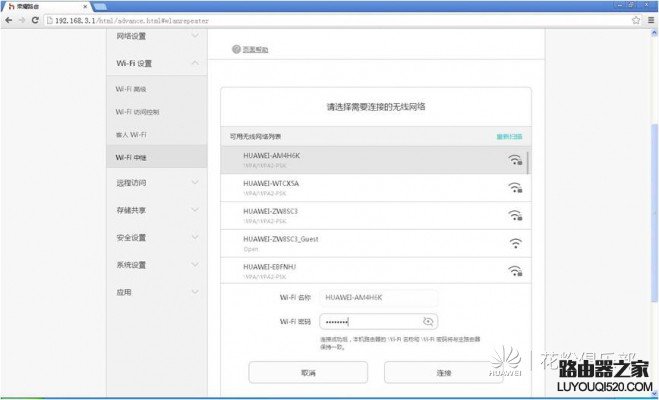Bookmark page with the star icon

click(636, 20)
